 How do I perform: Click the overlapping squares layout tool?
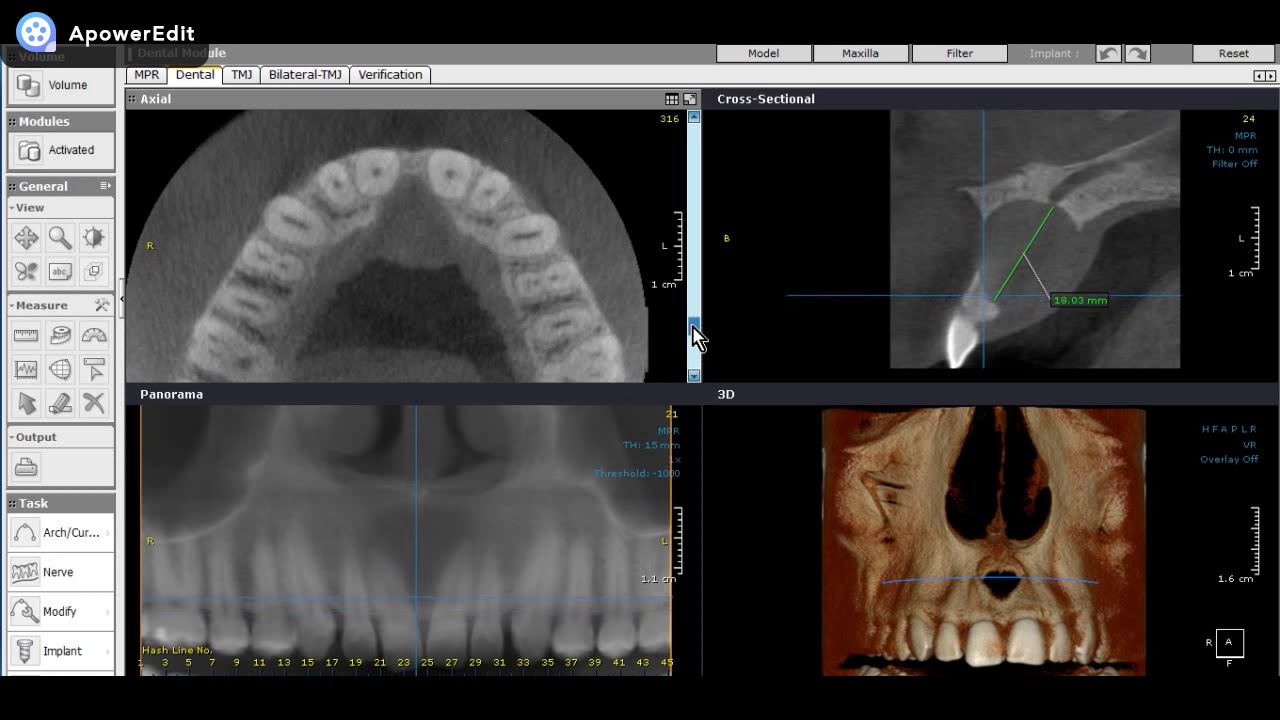coord(94,271)
